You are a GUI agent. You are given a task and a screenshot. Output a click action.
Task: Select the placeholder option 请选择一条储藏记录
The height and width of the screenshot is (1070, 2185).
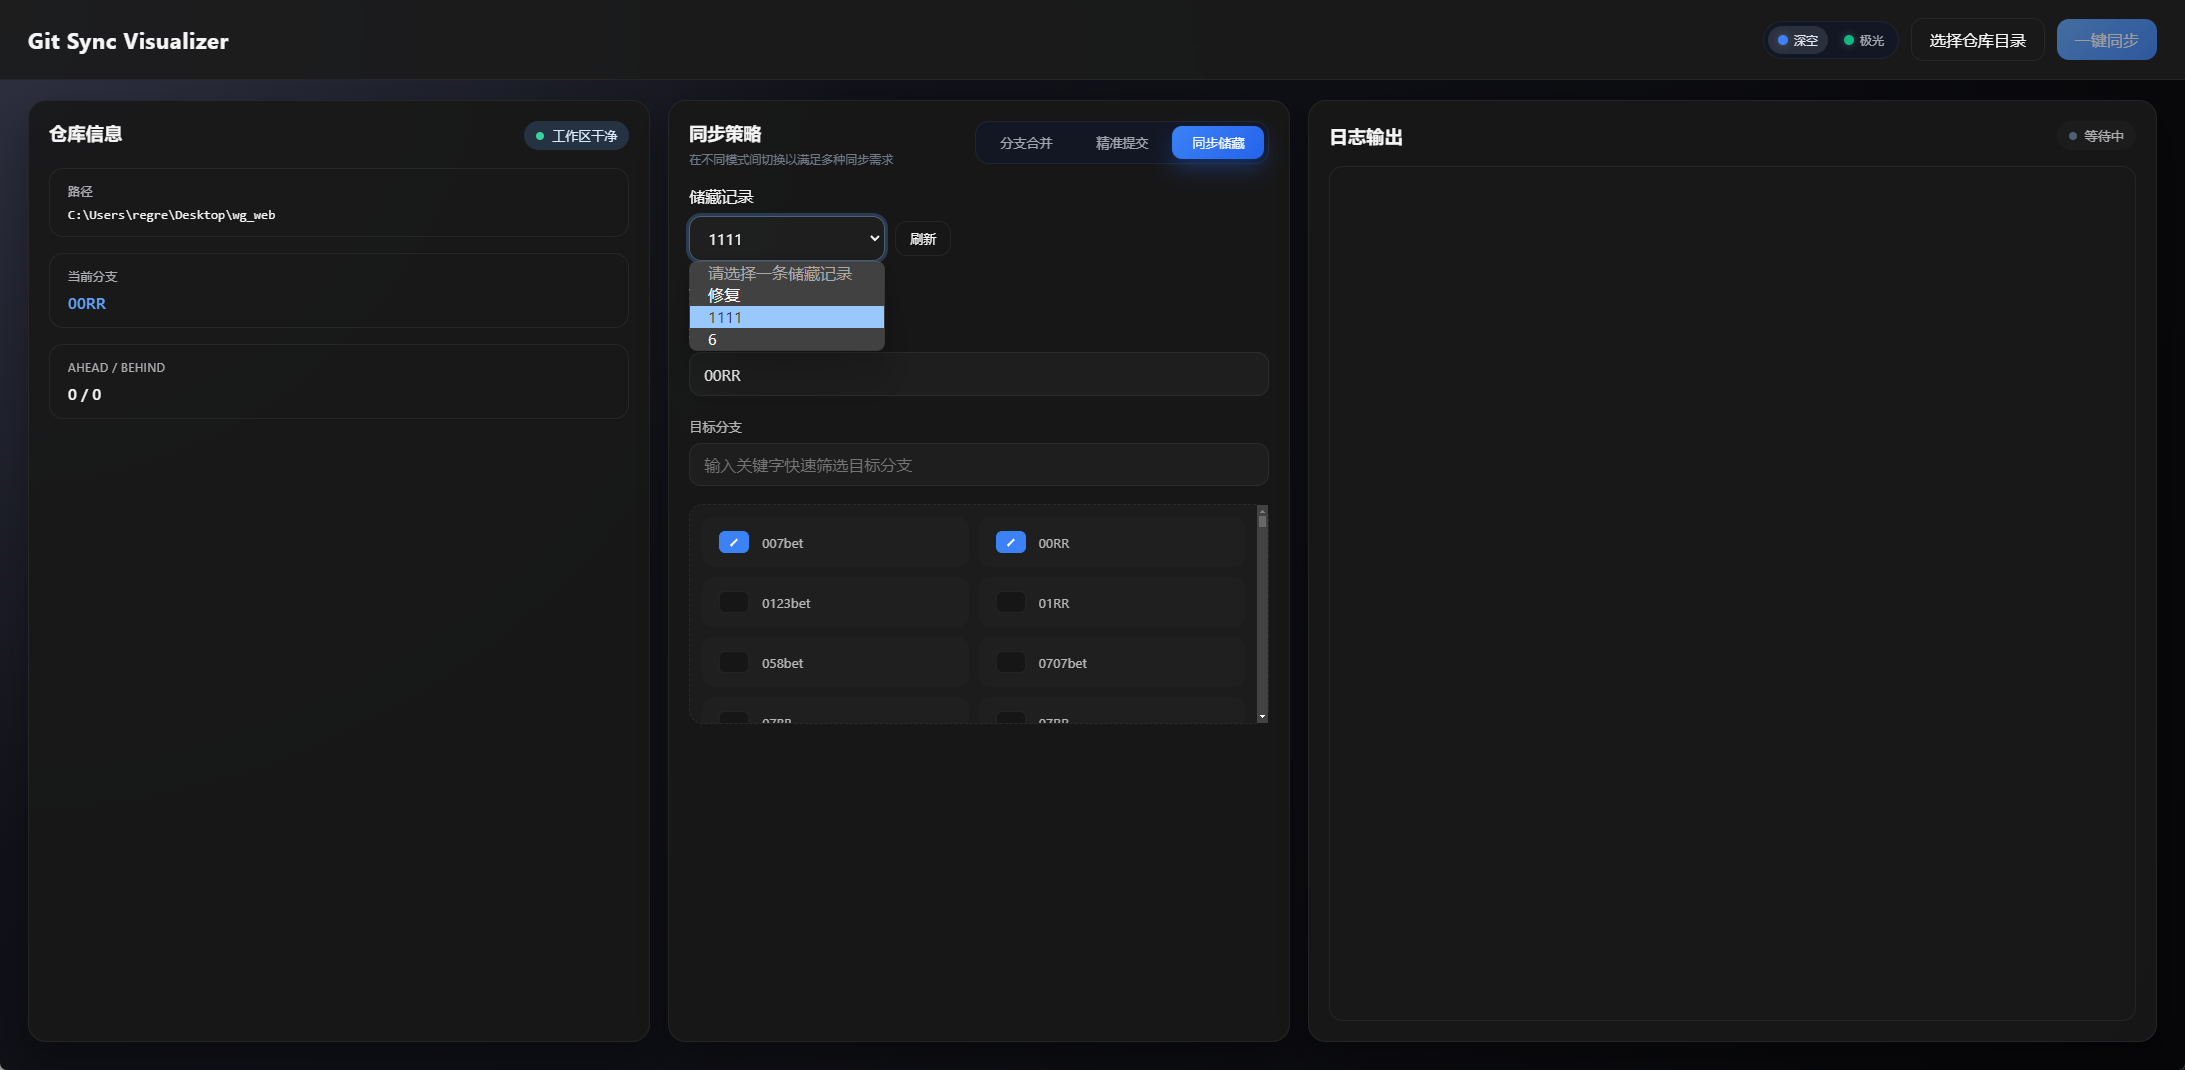787,273
